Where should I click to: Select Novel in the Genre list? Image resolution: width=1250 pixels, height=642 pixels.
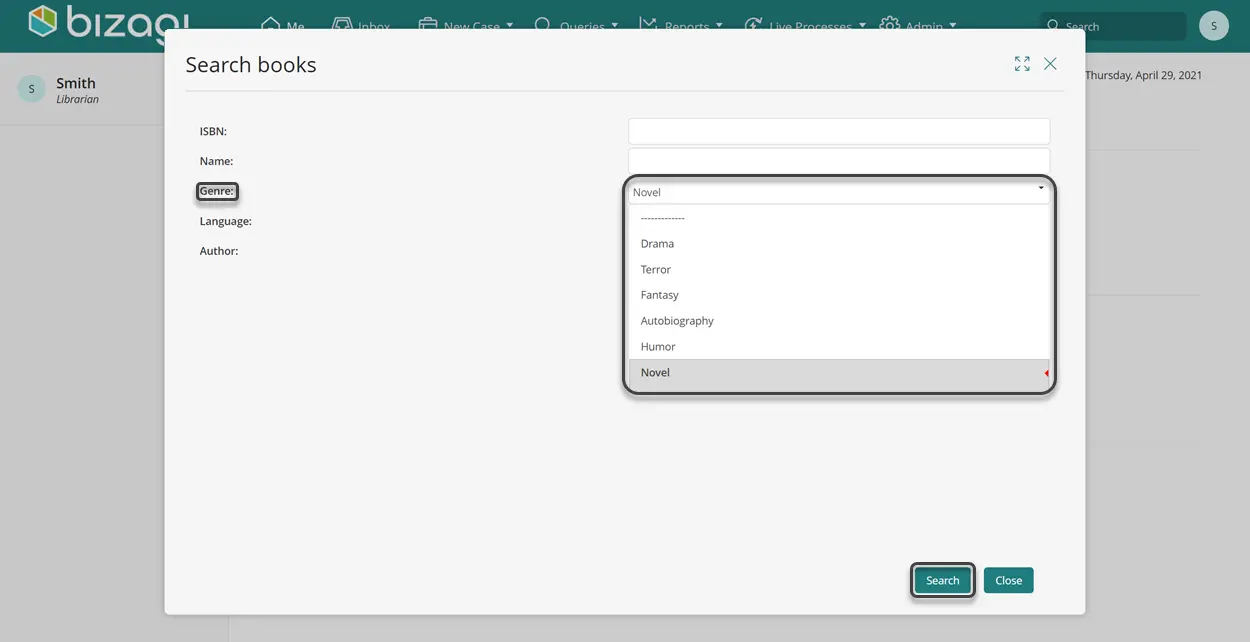point(839,373)
